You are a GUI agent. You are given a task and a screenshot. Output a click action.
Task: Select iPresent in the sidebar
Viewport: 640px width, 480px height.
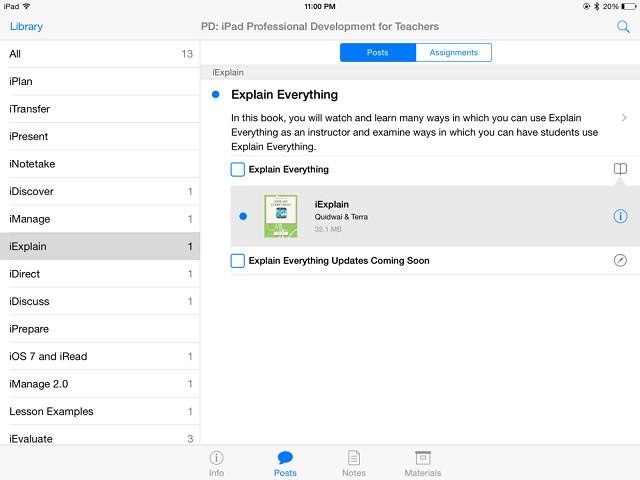point(100,136)
